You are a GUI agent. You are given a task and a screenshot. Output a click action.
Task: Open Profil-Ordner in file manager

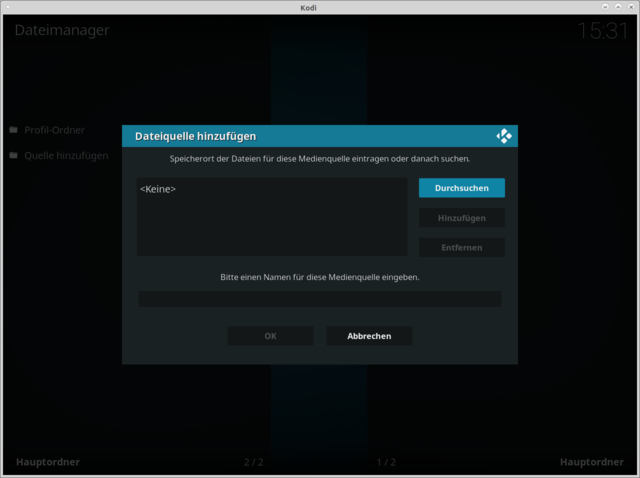[x=54, y=130]
